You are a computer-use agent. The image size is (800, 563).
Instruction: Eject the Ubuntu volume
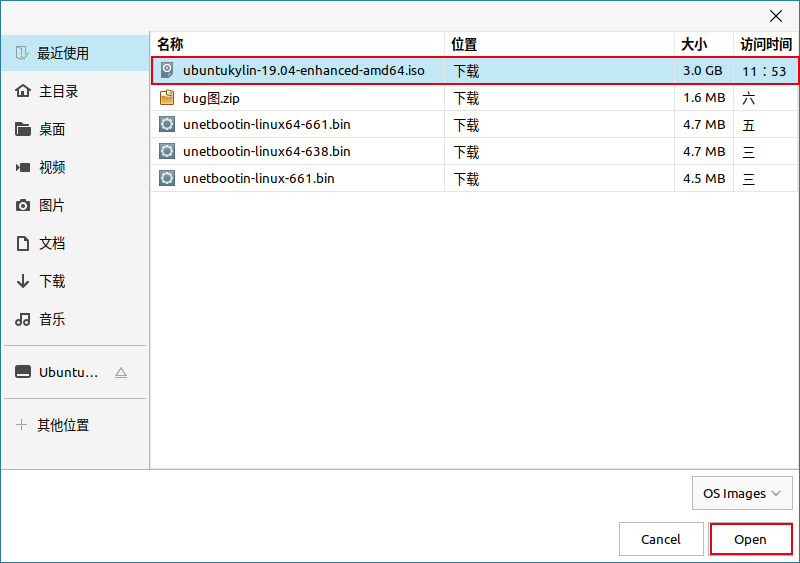point(121,373)
